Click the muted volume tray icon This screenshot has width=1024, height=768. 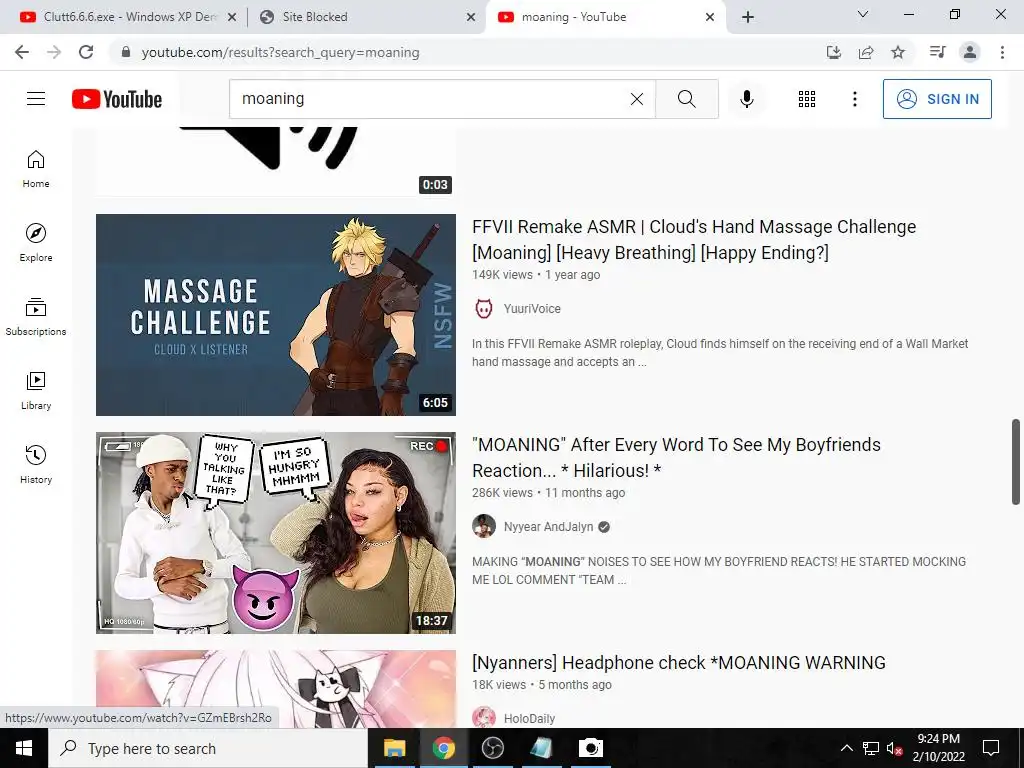(894, 748)
